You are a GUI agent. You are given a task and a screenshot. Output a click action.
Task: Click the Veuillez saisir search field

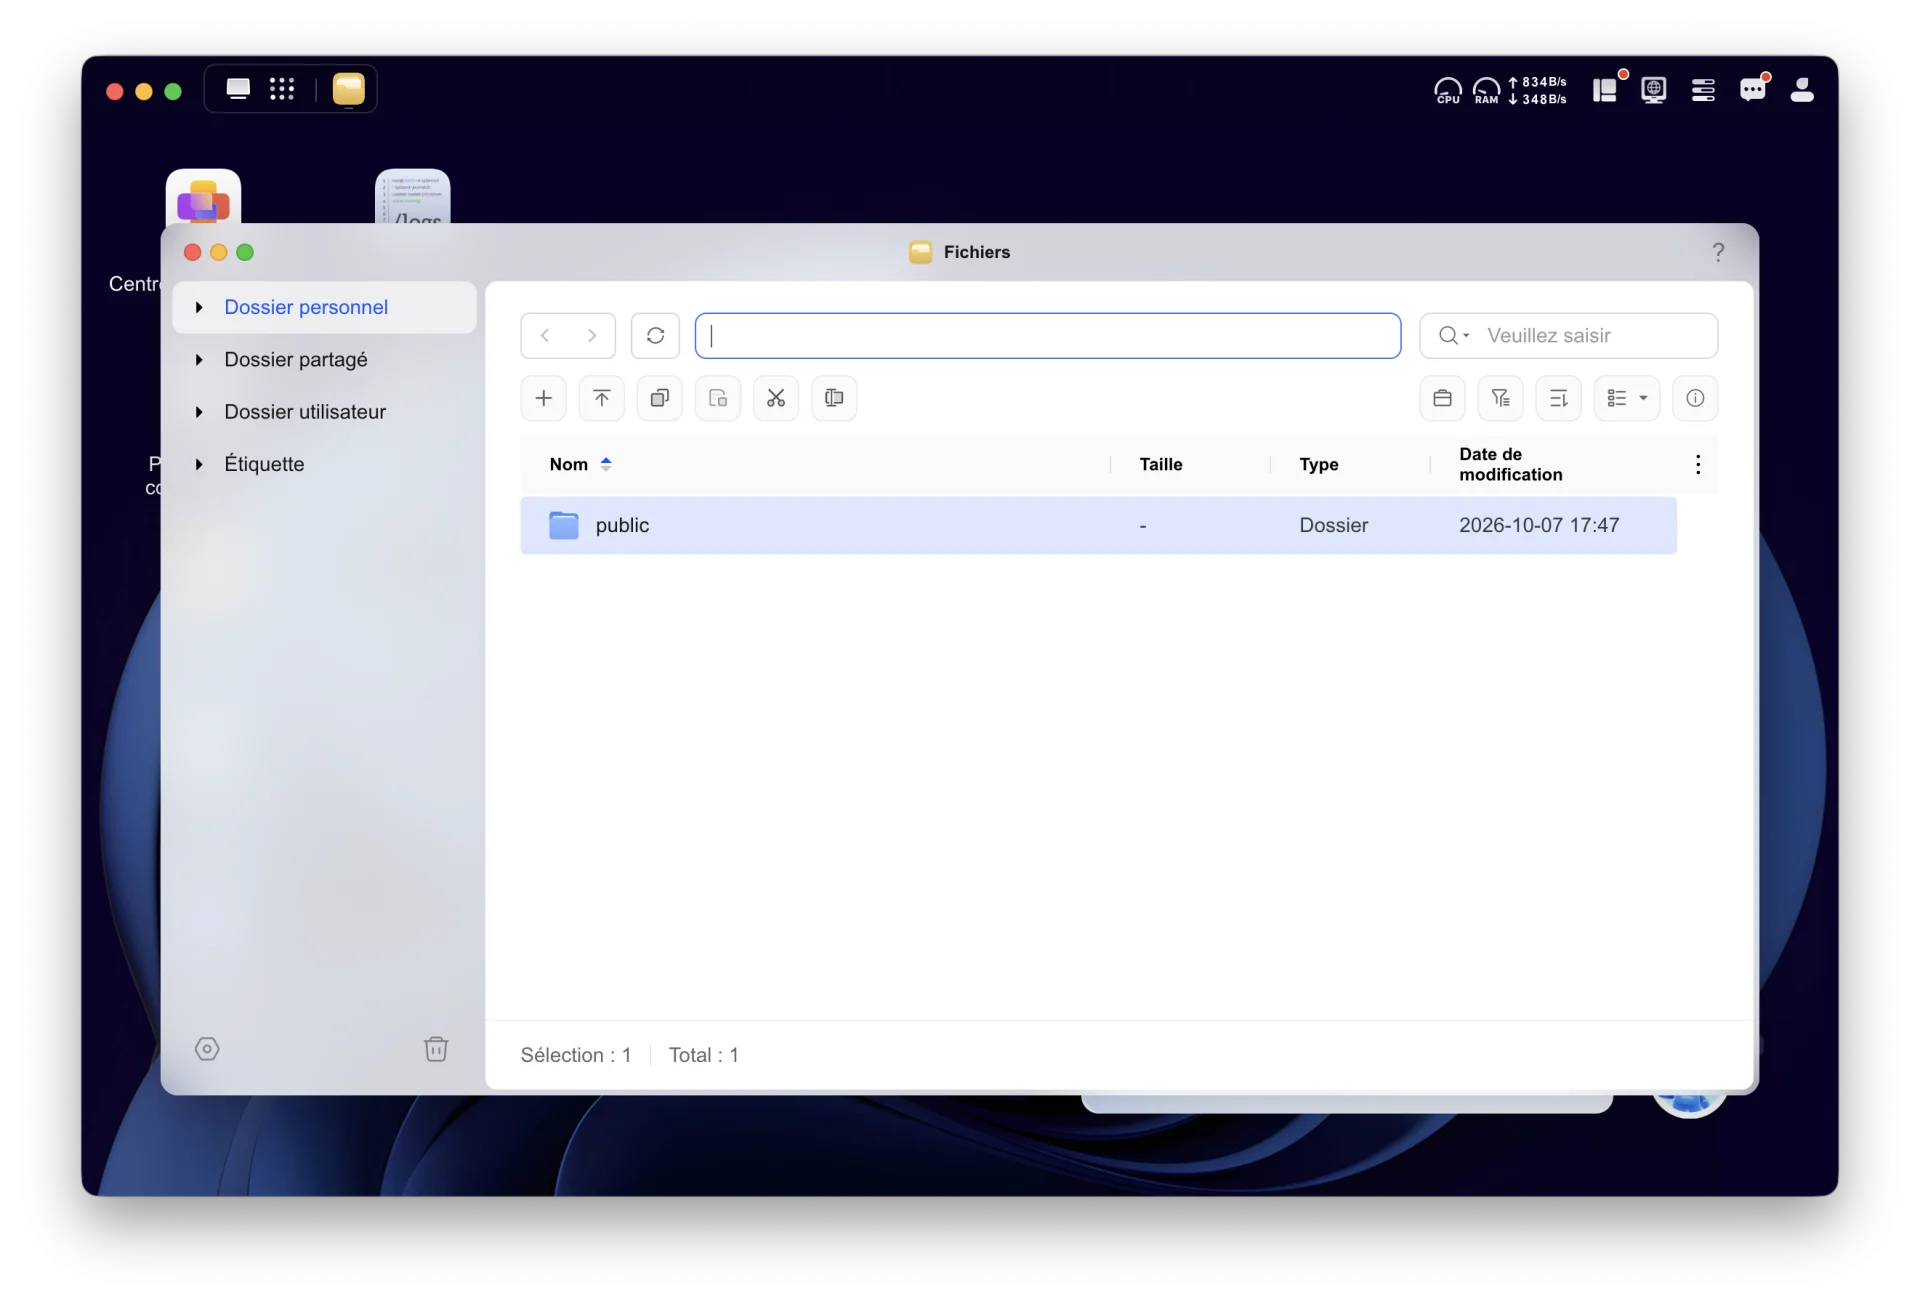click(x=1568, y=335)
